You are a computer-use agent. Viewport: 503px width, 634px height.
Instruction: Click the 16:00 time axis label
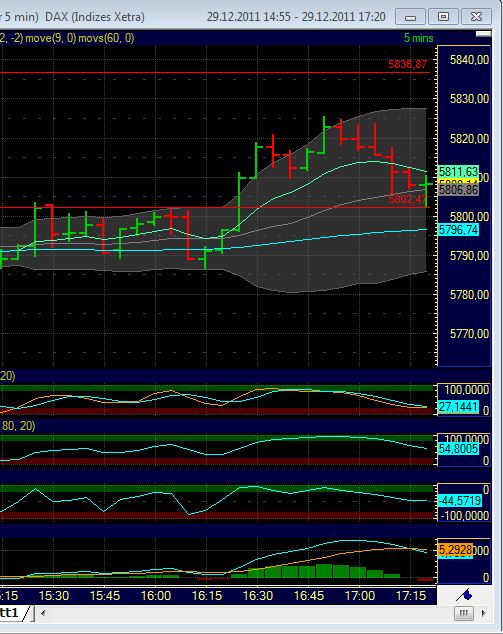(x=156, y=596)
